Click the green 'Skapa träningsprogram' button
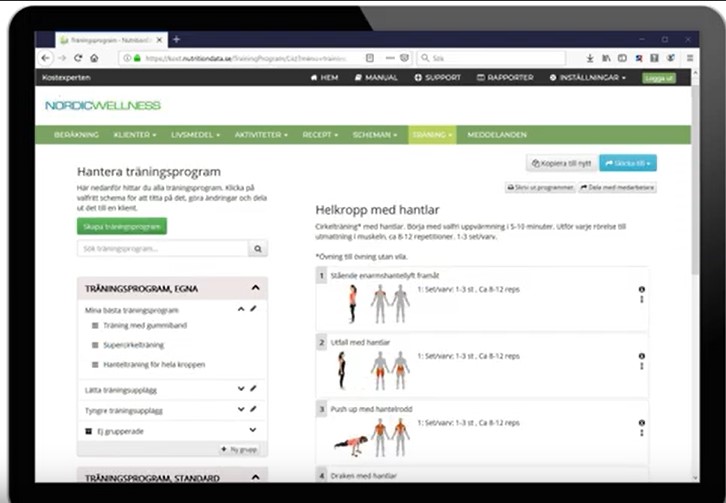 coord(121,226)
